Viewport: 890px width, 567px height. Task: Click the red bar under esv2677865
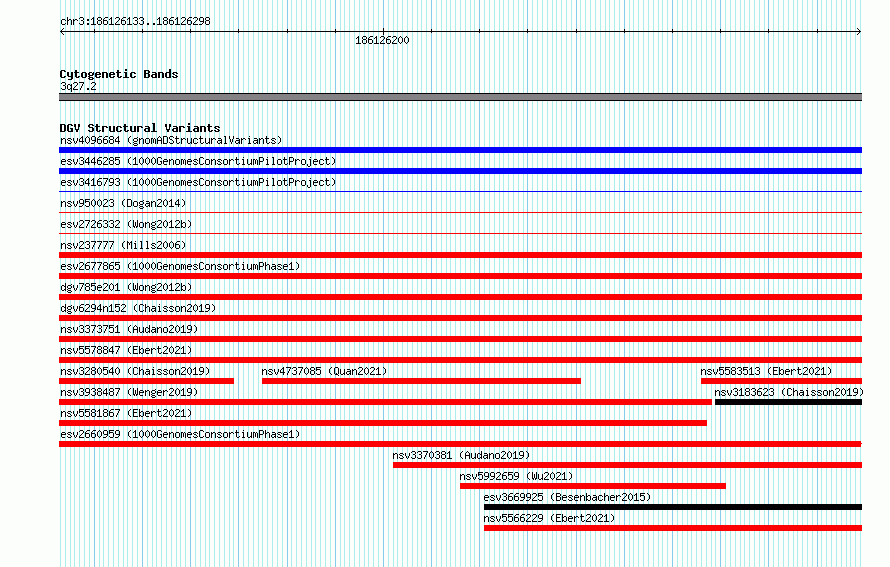click(460, 276)
